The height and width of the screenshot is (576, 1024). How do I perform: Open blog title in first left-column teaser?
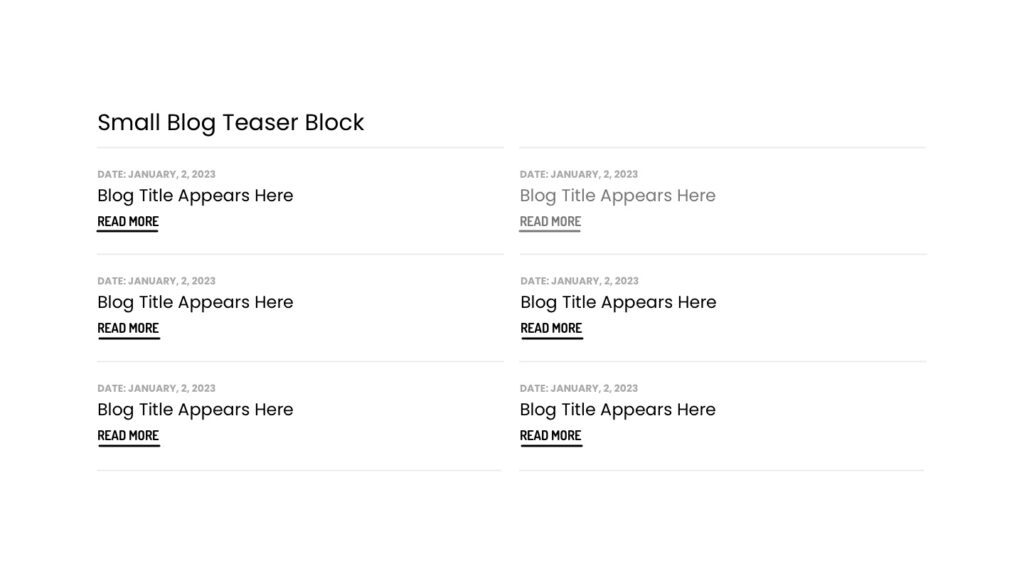pos(195,196)
